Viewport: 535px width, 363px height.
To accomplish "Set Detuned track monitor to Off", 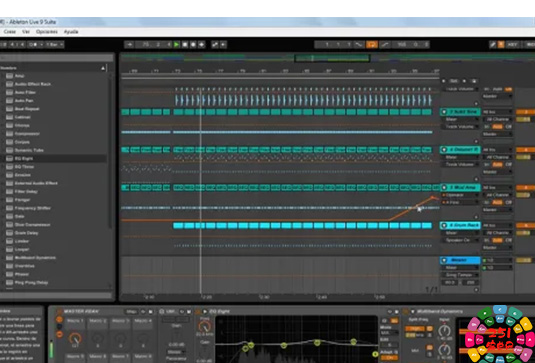I will coord(508,165).
